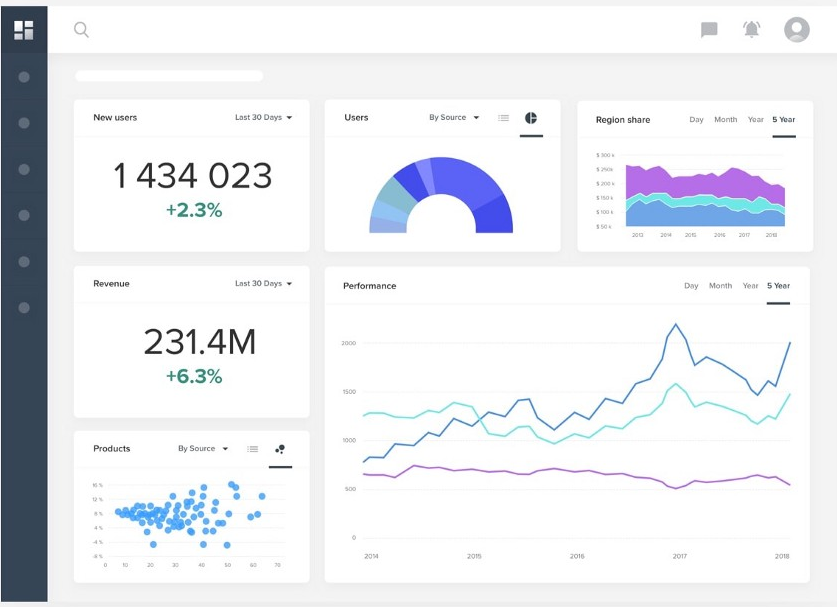Screen dimensions: 837x607
Task: Select scatter plot view in Products card
Action: click(x=280, y=449)
